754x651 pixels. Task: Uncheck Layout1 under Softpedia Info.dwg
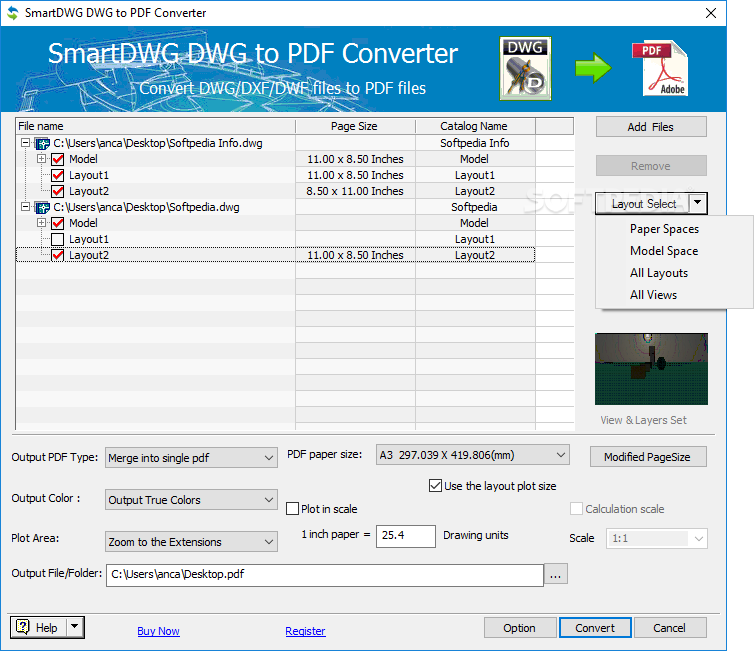pyautogui.click(x=58, y=175)
